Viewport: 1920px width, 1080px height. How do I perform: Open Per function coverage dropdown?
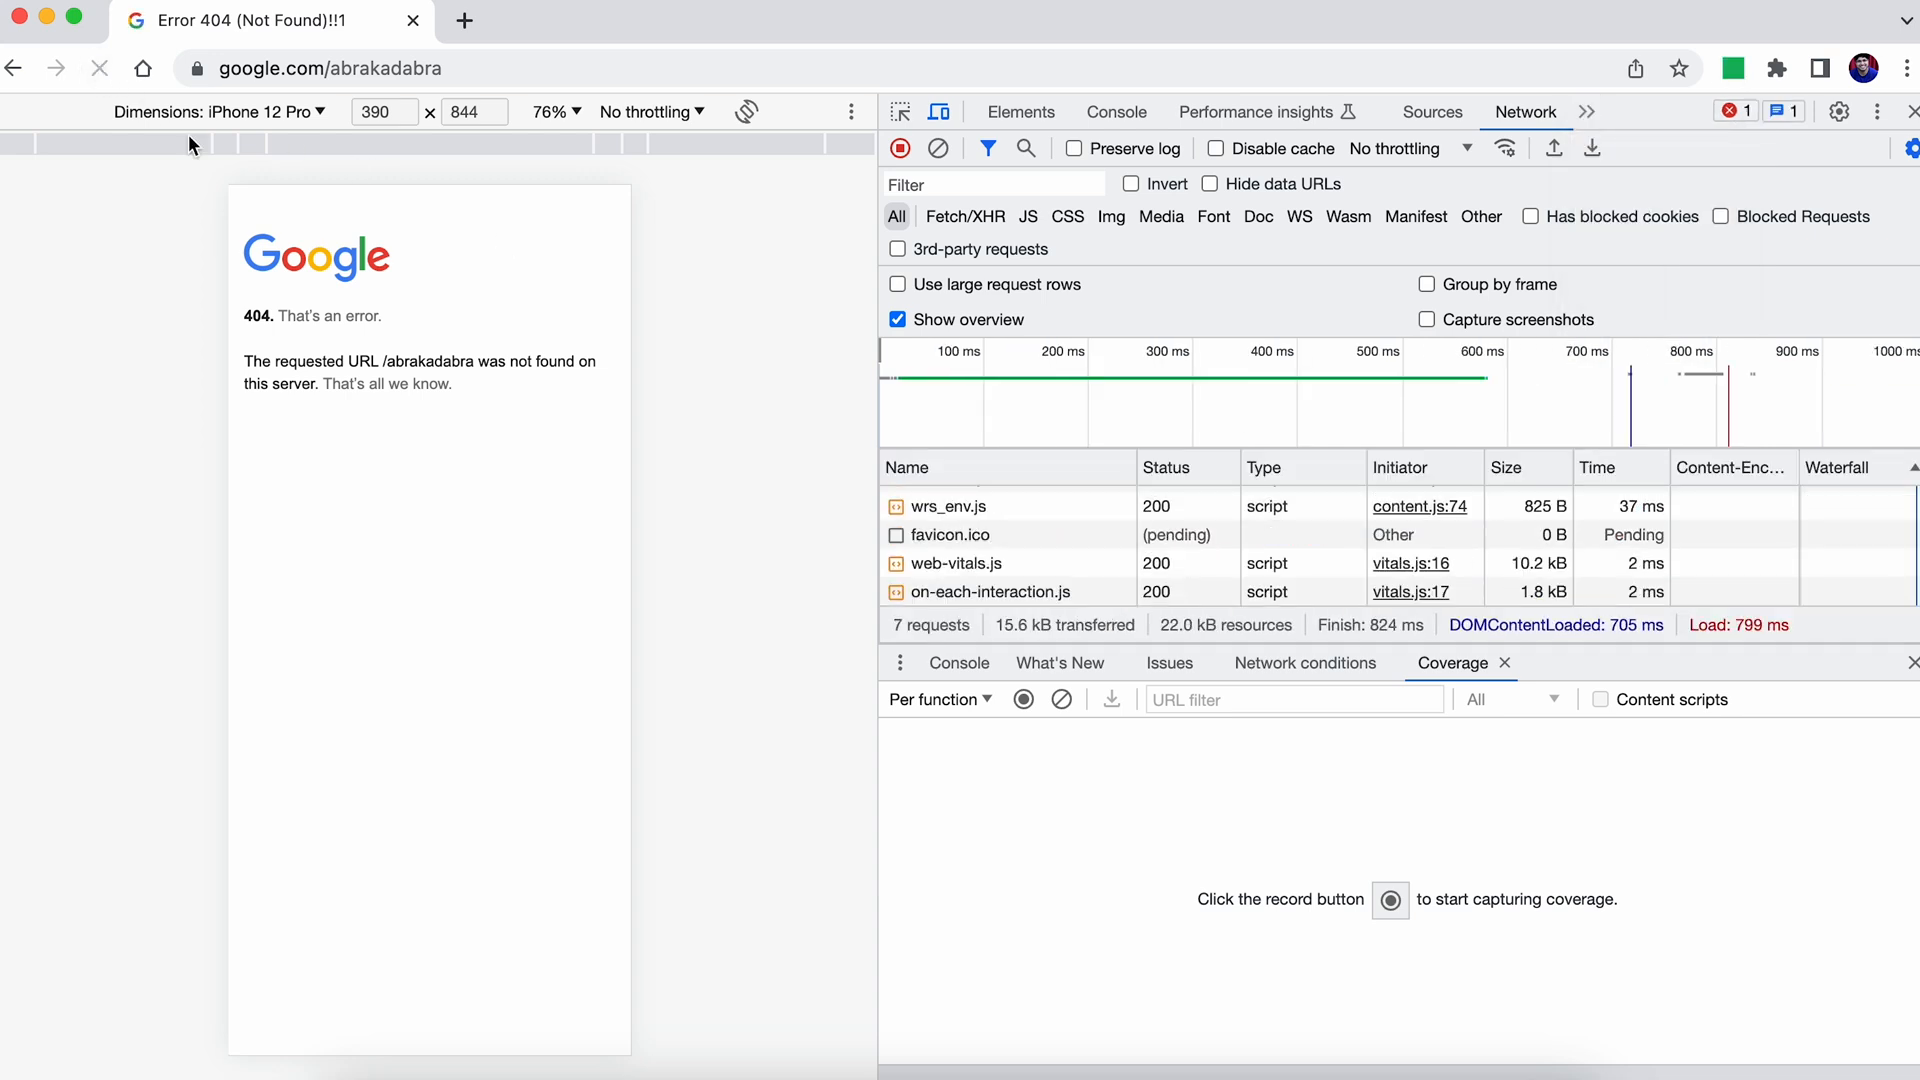pyautogui.click(x=941, y=700)
